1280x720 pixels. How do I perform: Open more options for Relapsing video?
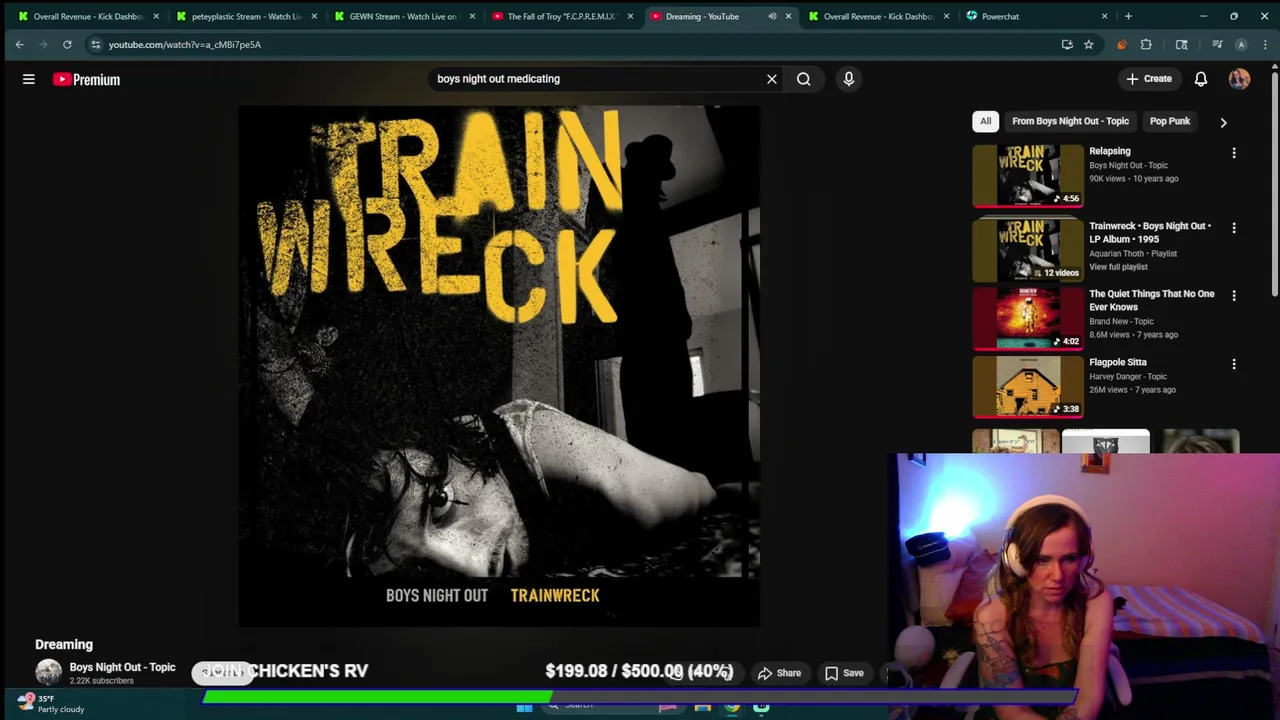pyautogui.click(x=1233, y=153)
